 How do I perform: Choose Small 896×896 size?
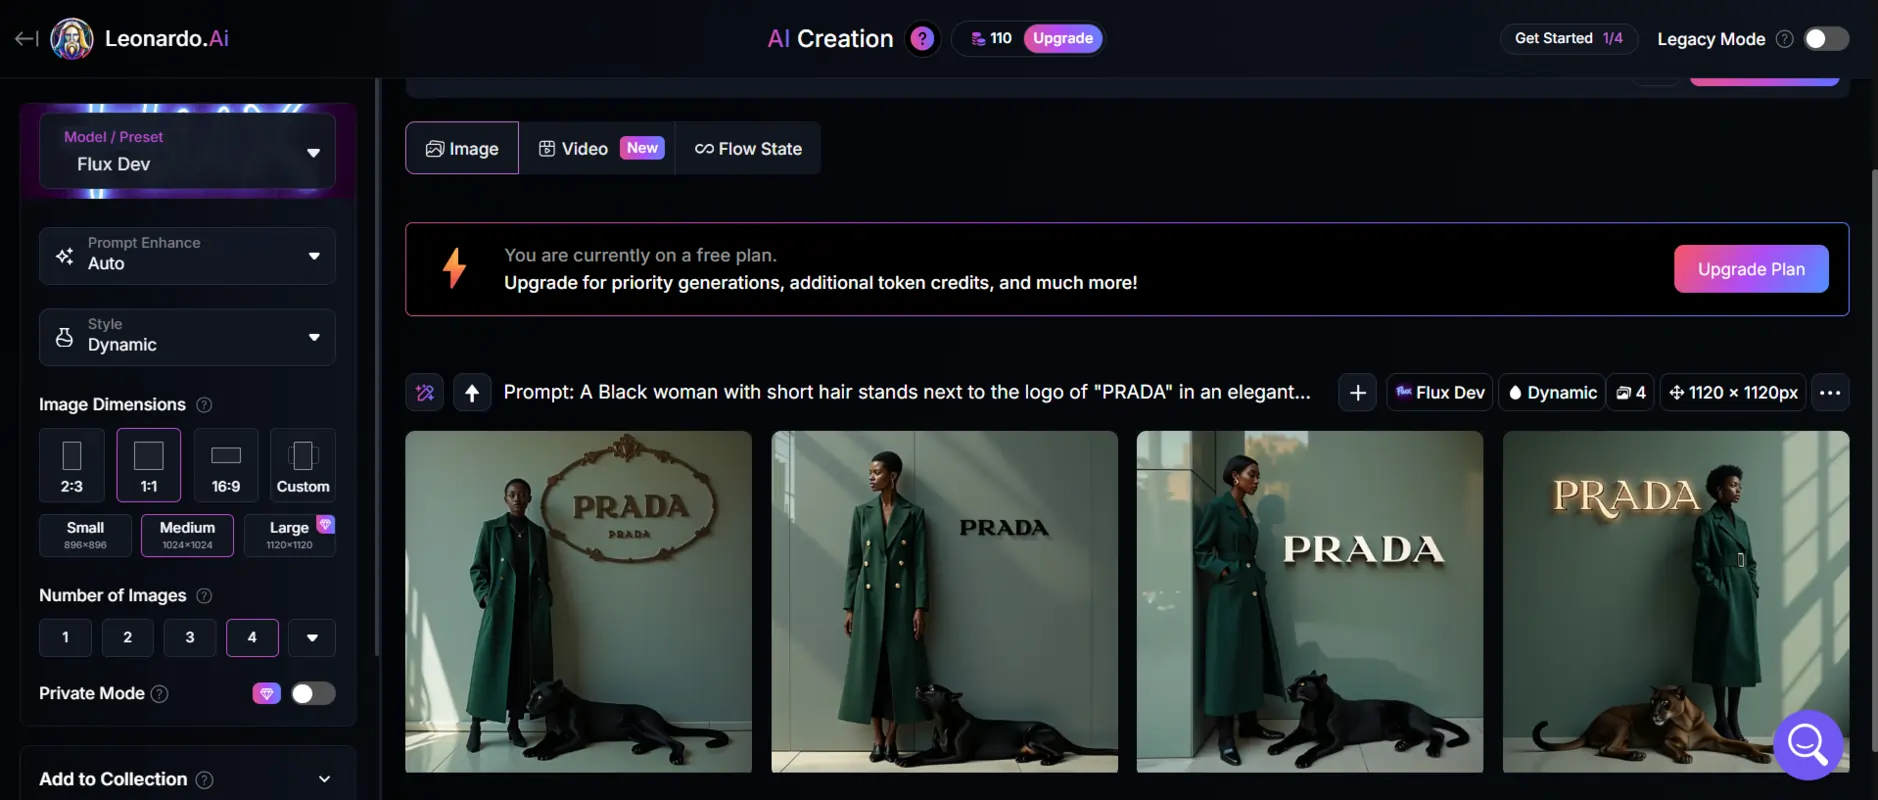(86, 535)
